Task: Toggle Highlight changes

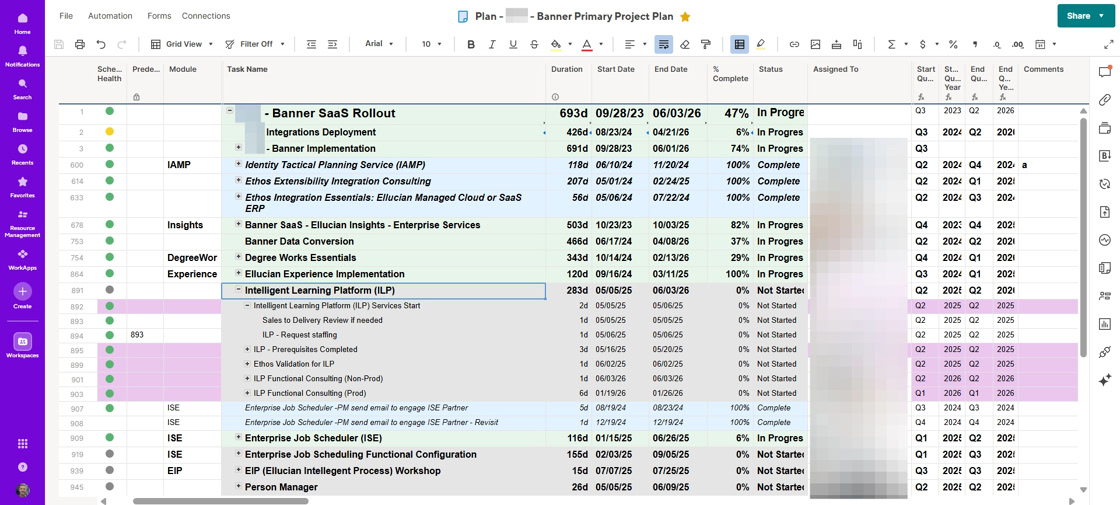Action: (761, 44)
